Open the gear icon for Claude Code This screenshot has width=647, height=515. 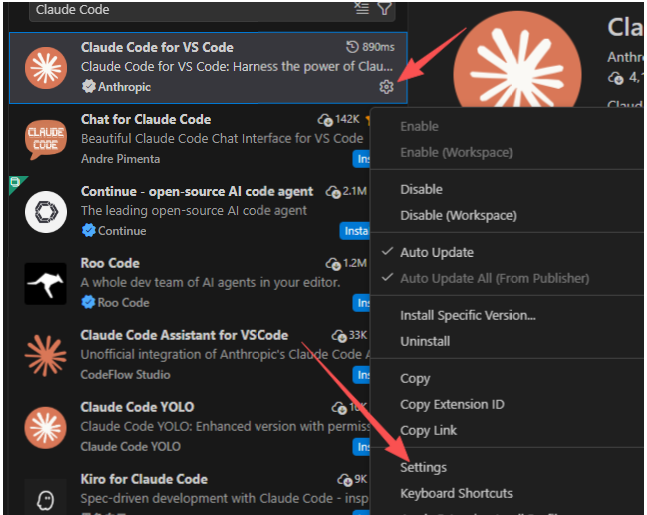[x=386, y=87]
